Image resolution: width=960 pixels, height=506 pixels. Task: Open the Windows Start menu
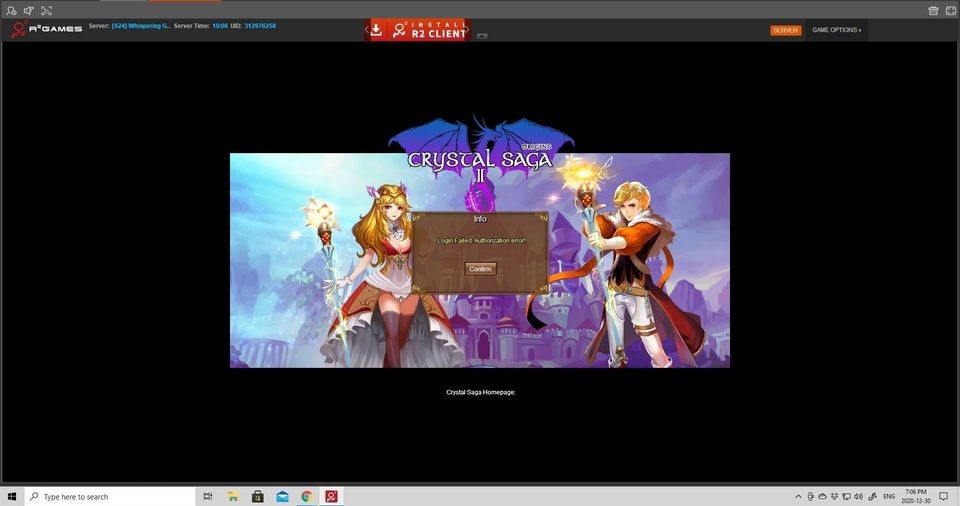[x=12, y=496]
